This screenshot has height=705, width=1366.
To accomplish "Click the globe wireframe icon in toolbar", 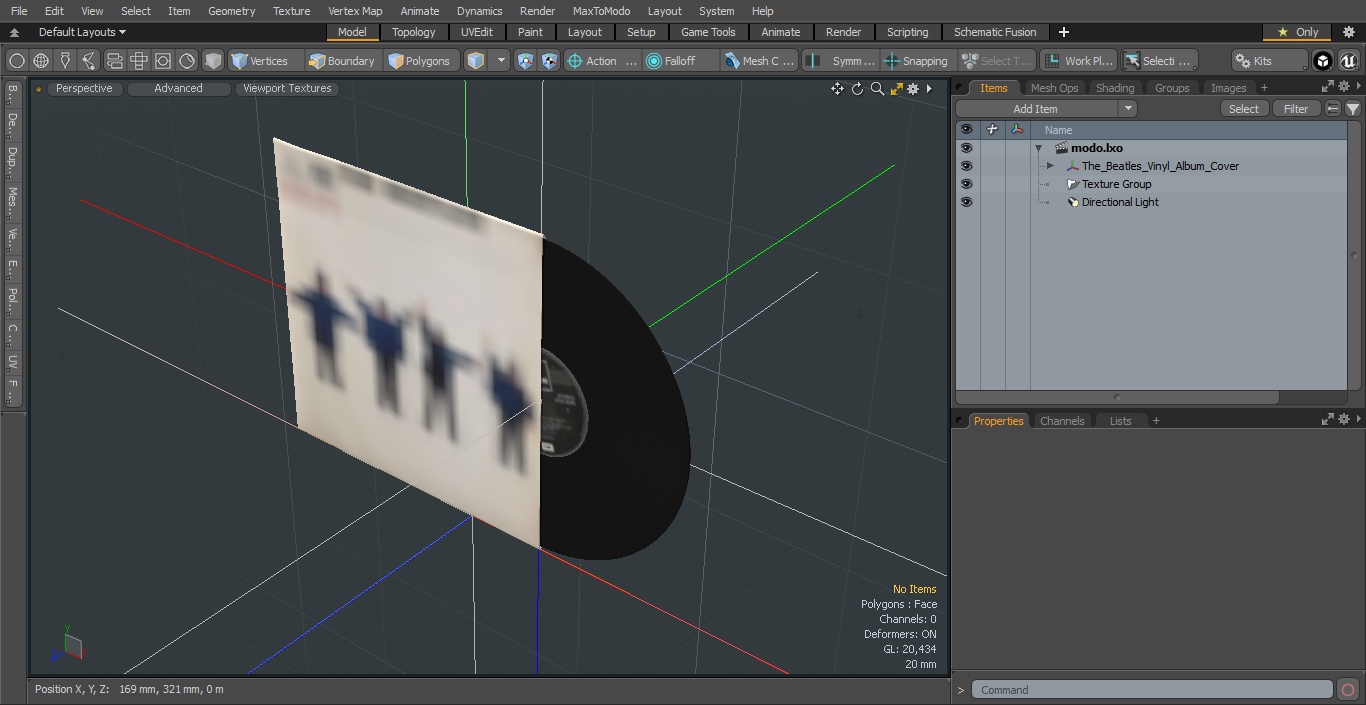I will pos(41,61).
